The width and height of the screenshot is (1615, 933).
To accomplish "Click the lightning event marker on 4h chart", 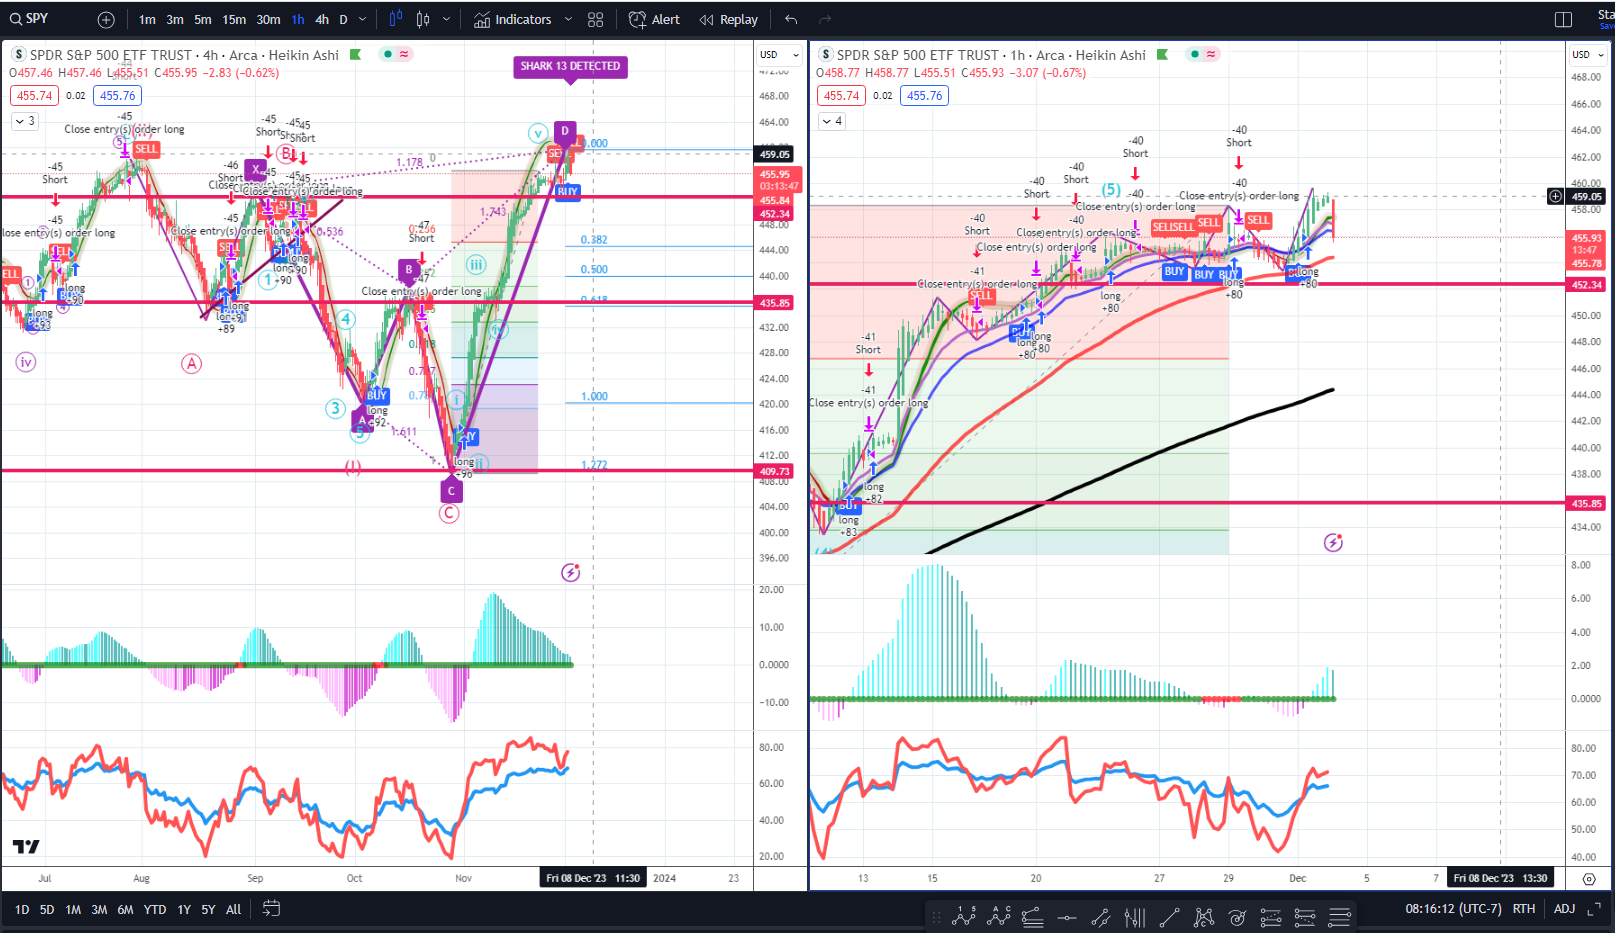I will (x=570, y=572).
